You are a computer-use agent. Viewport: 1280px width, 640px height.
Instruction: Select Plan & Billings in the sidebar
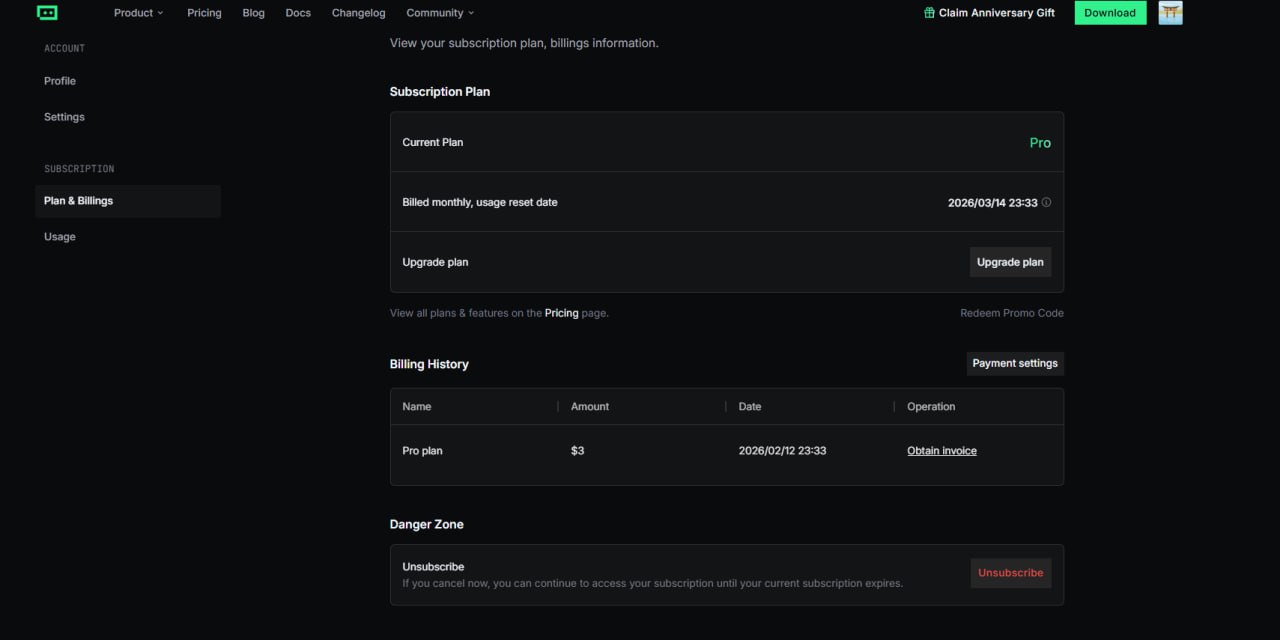(x=79, y=201)
